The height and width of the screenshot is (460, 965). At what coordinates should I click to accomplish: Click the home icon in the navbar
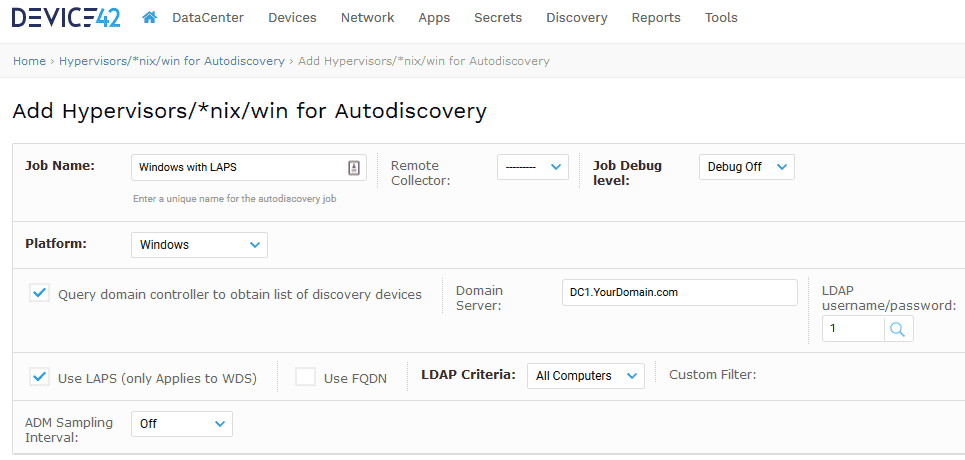149,17
